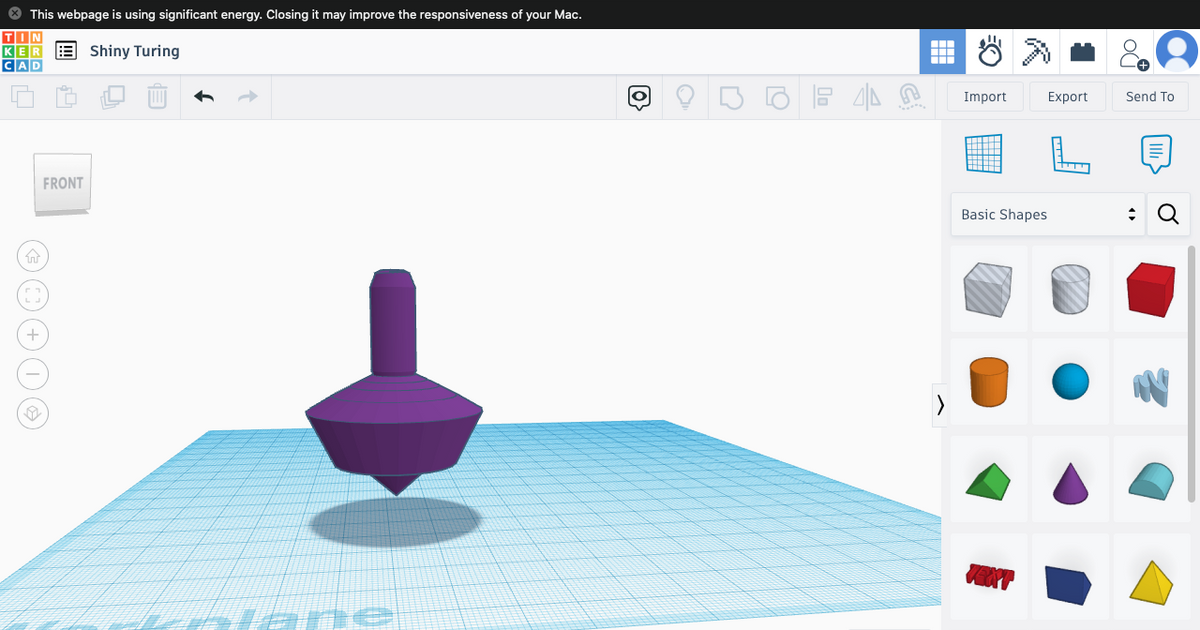Click the Minecraft export pickaxe icon
The width and height of the screenshot is (1200, 630).
coord(1035,50)
